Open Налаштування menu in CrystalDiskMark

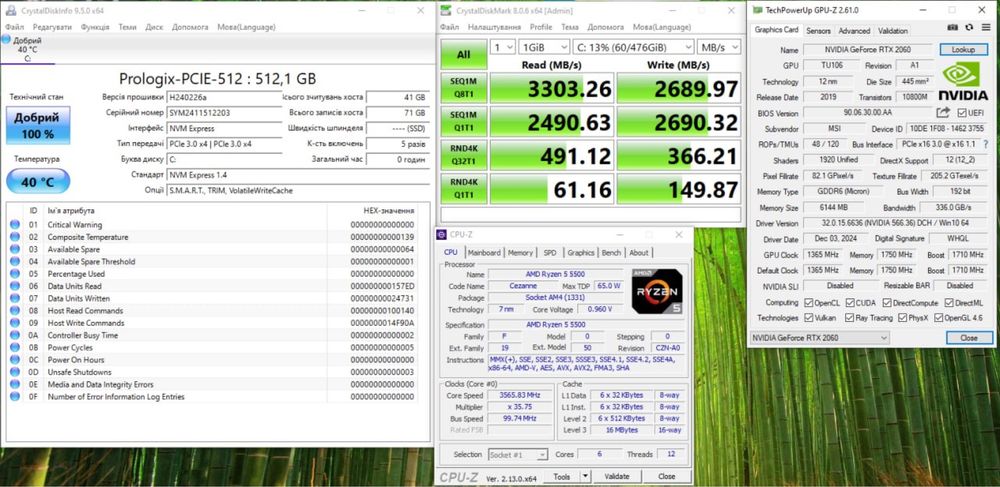coord(494,27)
